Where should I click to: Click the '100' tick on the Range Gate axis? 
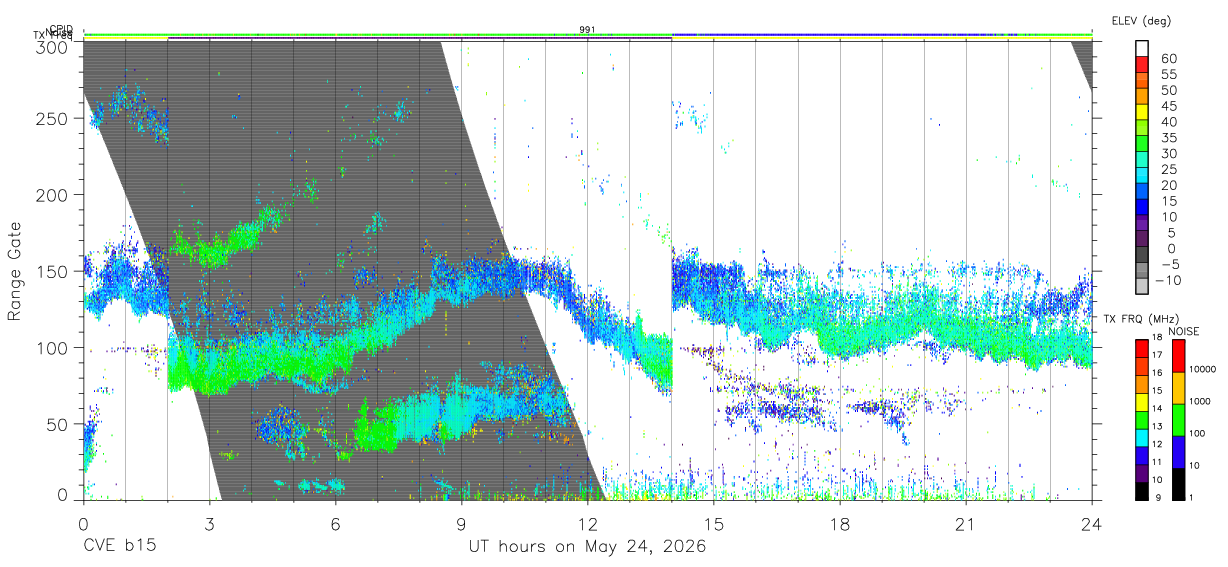(x=53, y=348)
